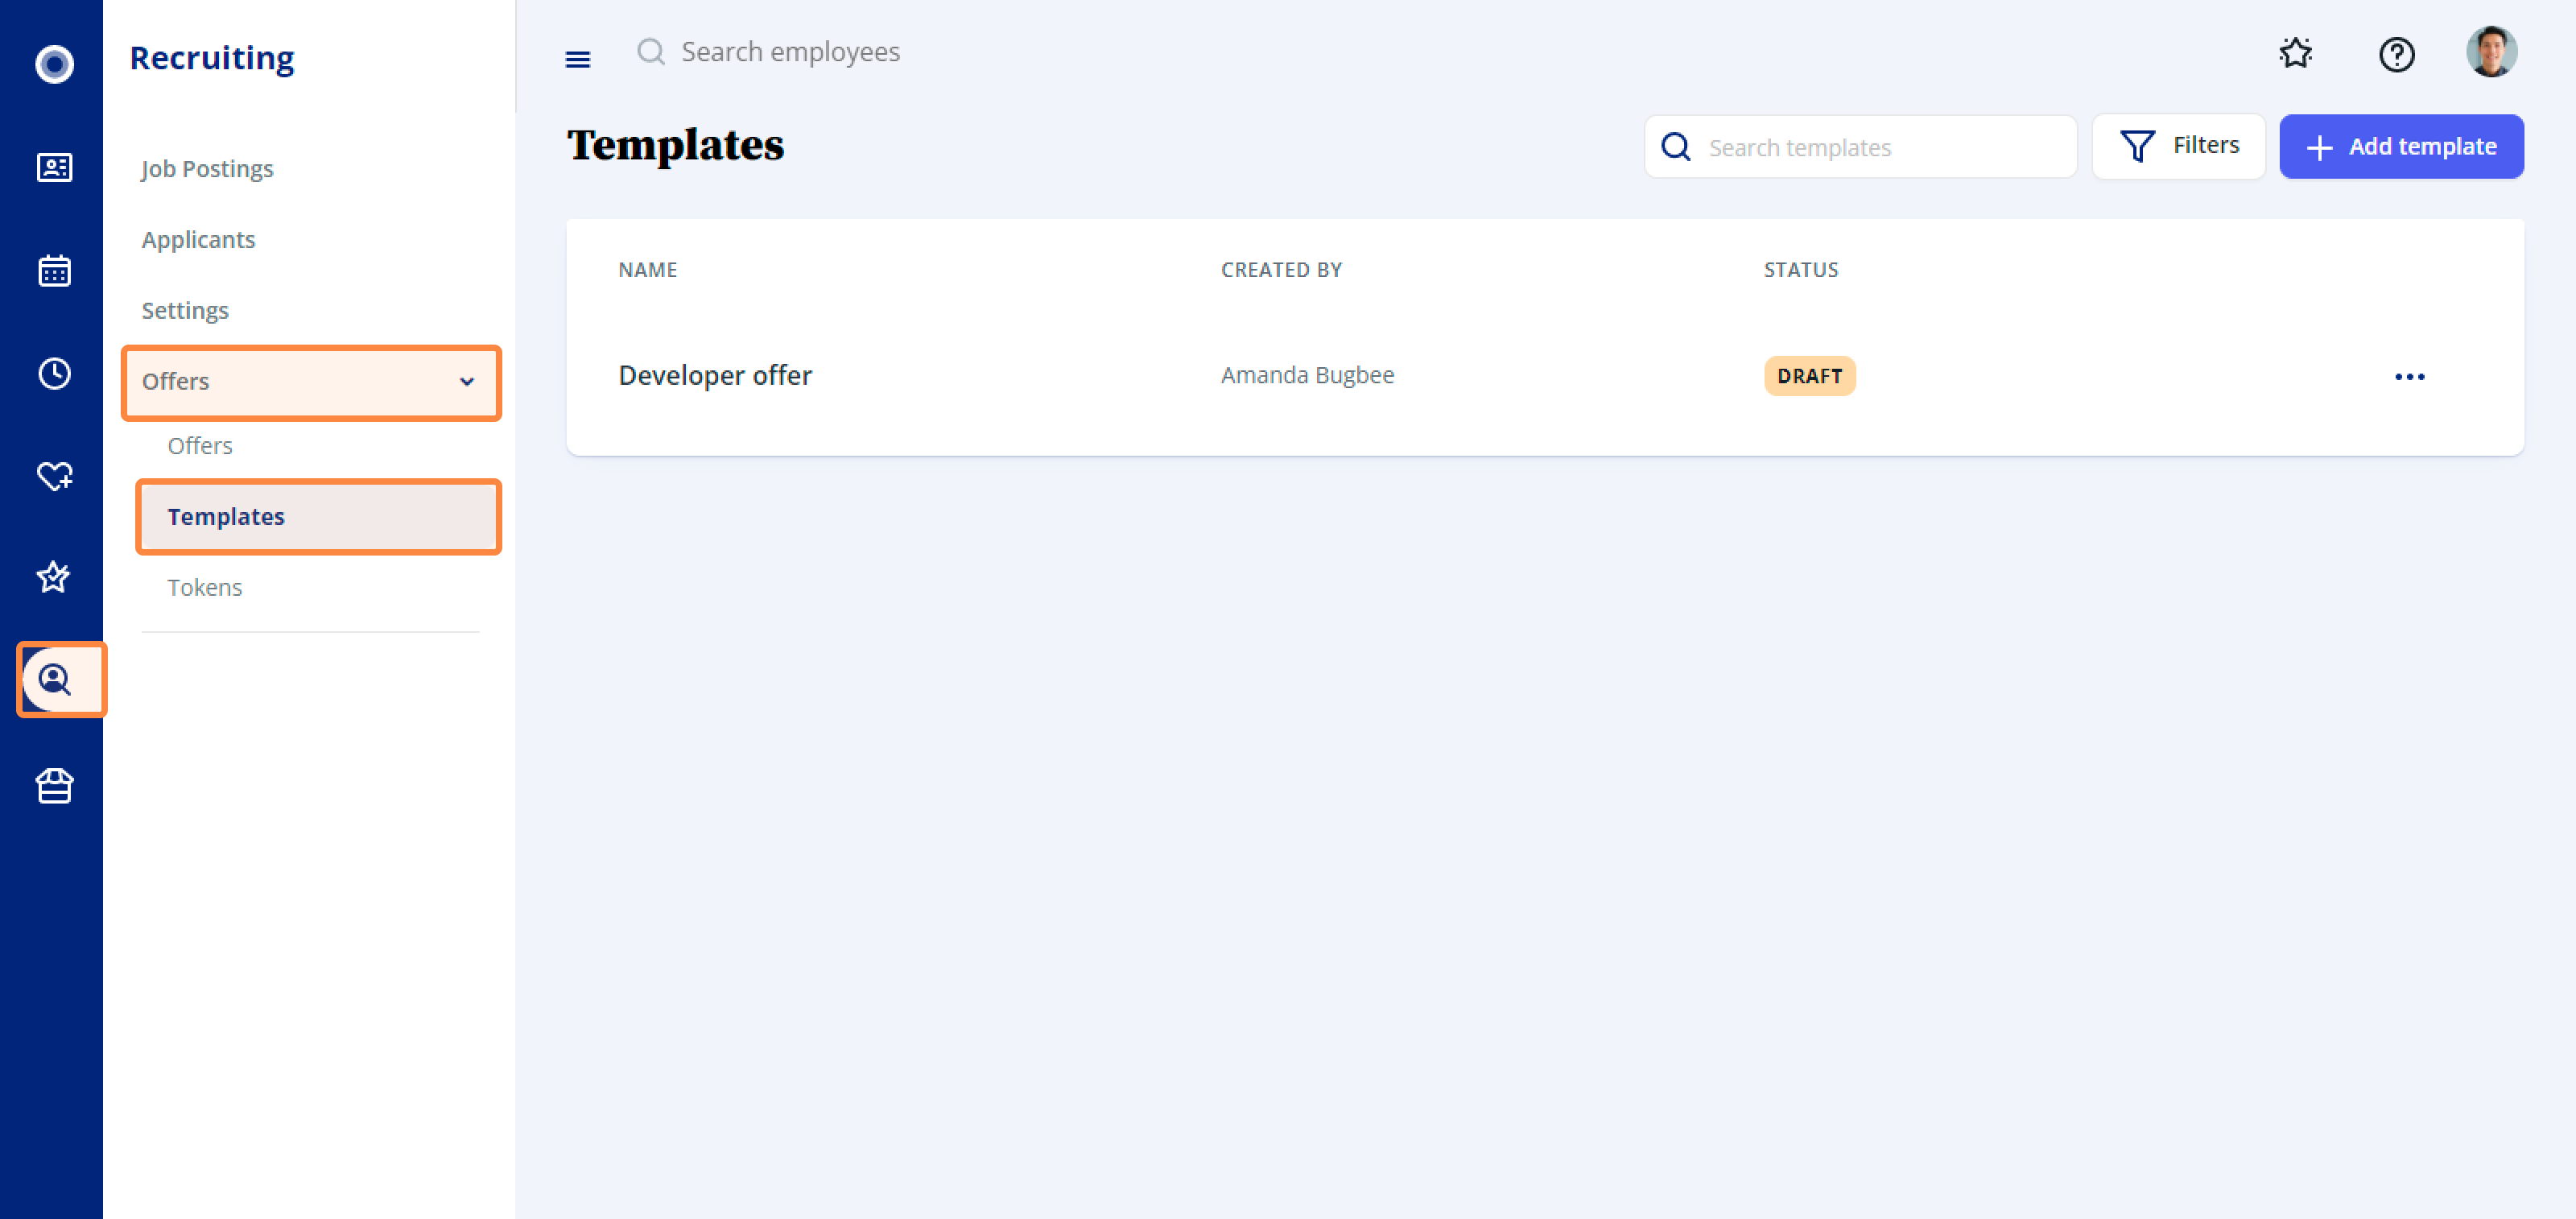Open the Offers sub-item

200,445
